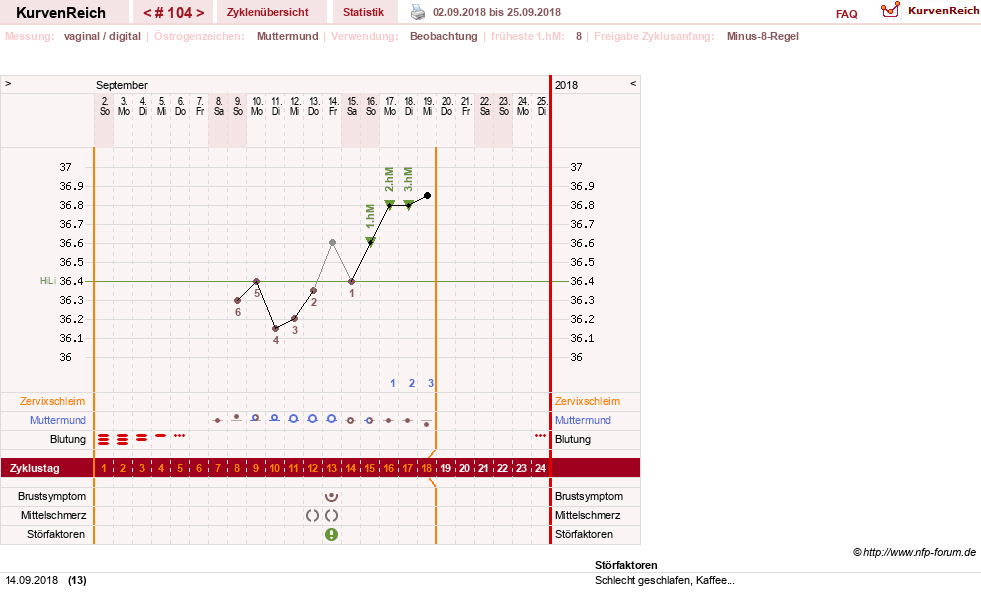Click heavy bleeding symbol on cycle day 2
This screenshot has height=604, width=981.
123,439
